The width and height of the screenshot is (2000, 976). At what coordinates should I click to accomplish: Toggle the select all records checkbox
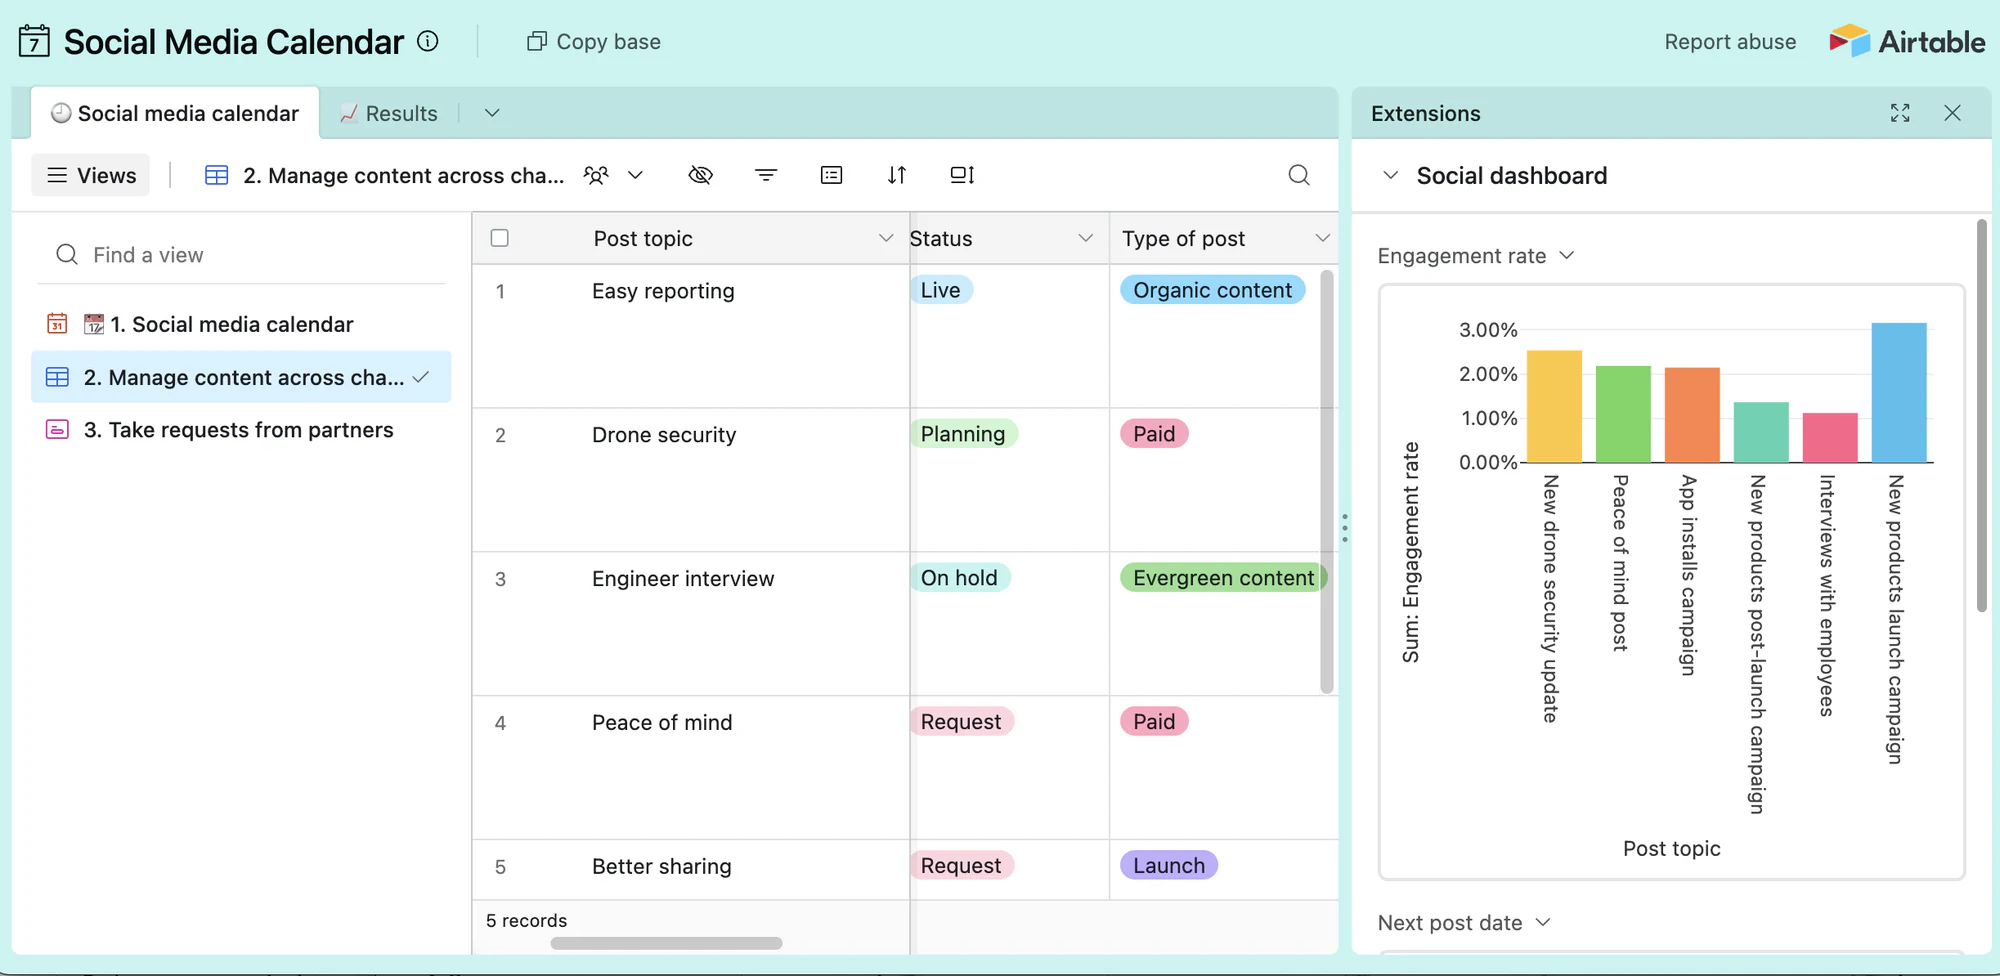(x=500, y=238)
